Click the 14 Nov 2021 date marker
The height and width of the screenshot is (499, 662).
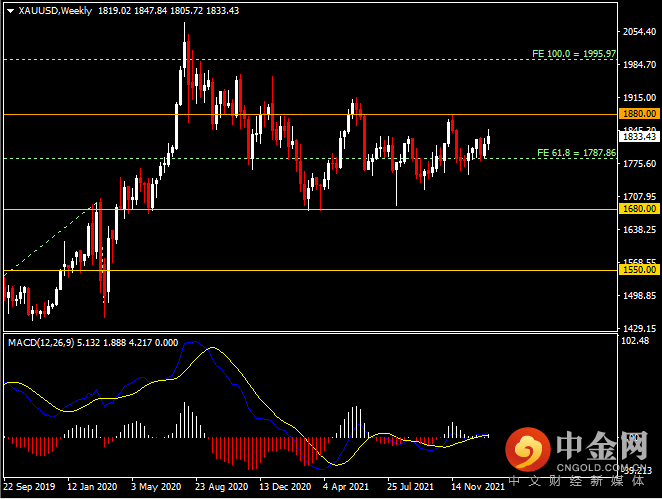(x=478, y=487)
